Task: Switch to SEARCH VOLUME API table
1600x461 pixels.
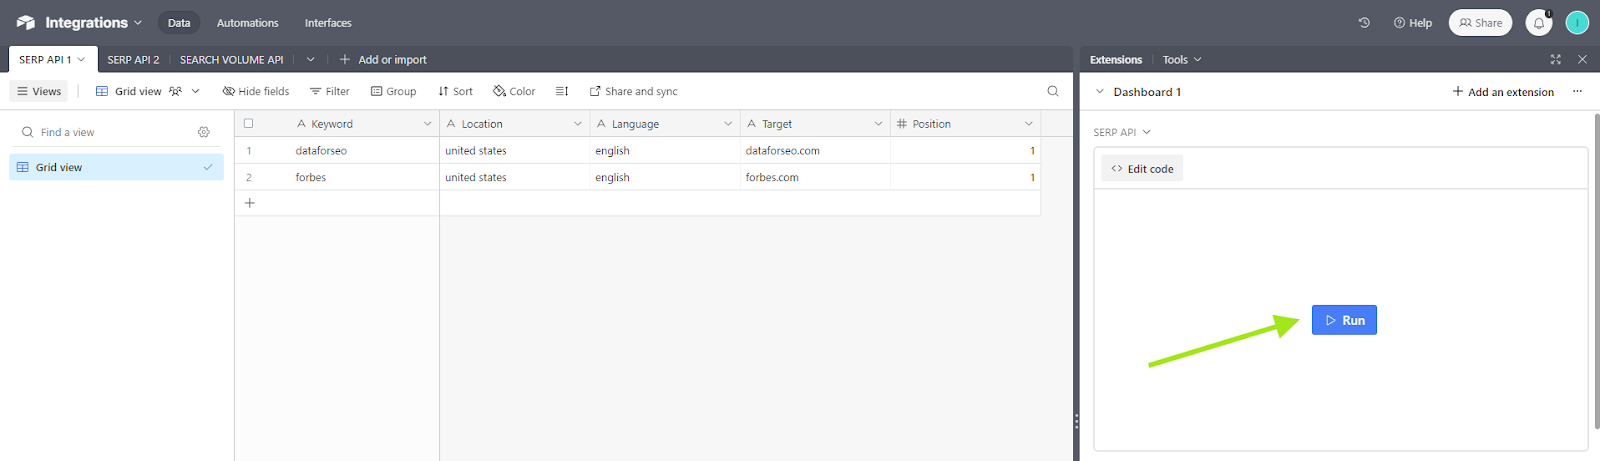Action: [231, 59]
